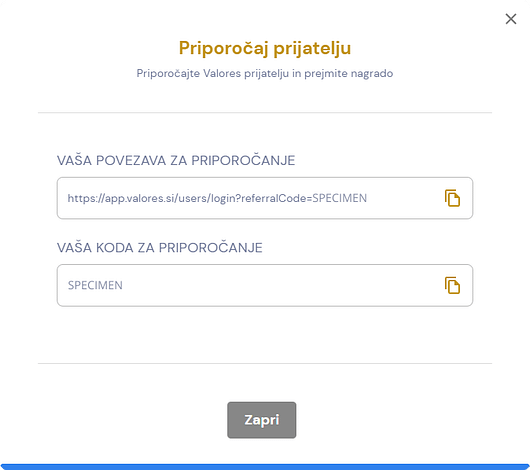Click the Zapri button

point(262,420)
